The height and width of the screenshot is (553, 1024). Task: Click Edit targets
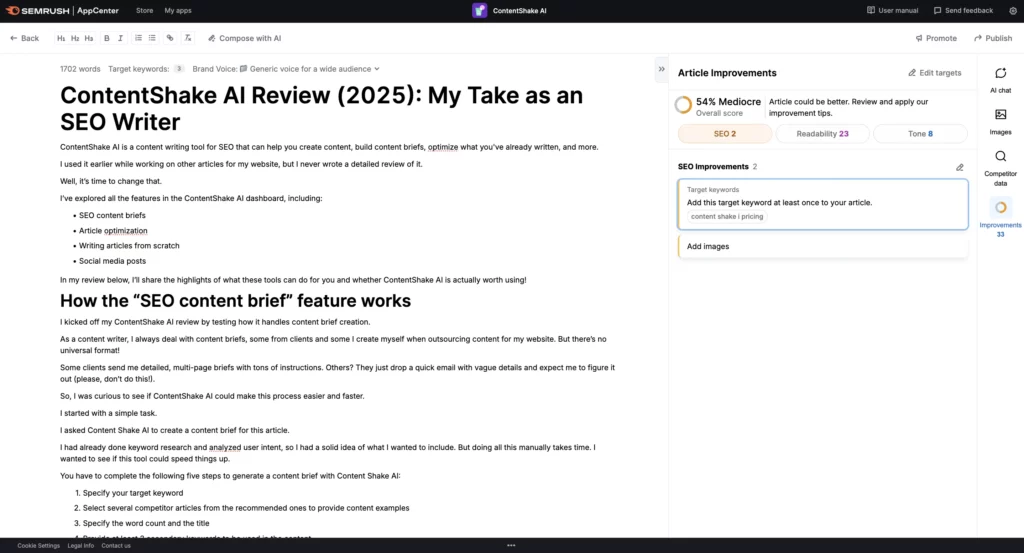[935, 73]
